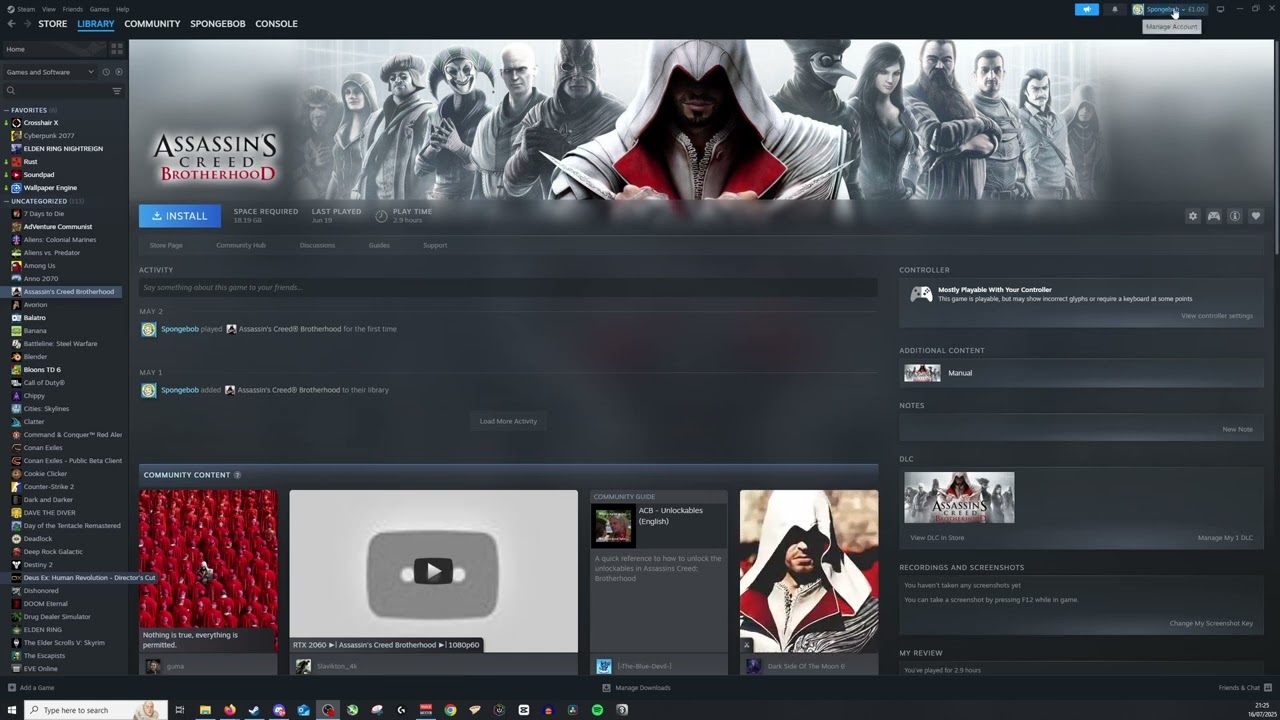
Task: Show ready-to-play games only icon
Action: 119,72
